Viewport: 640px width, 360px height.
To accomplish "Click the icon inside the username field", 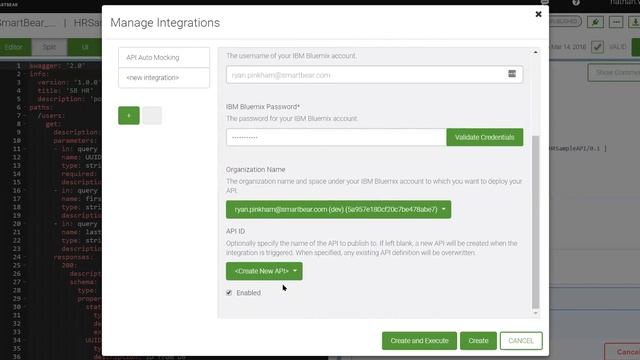I will 512,74.
